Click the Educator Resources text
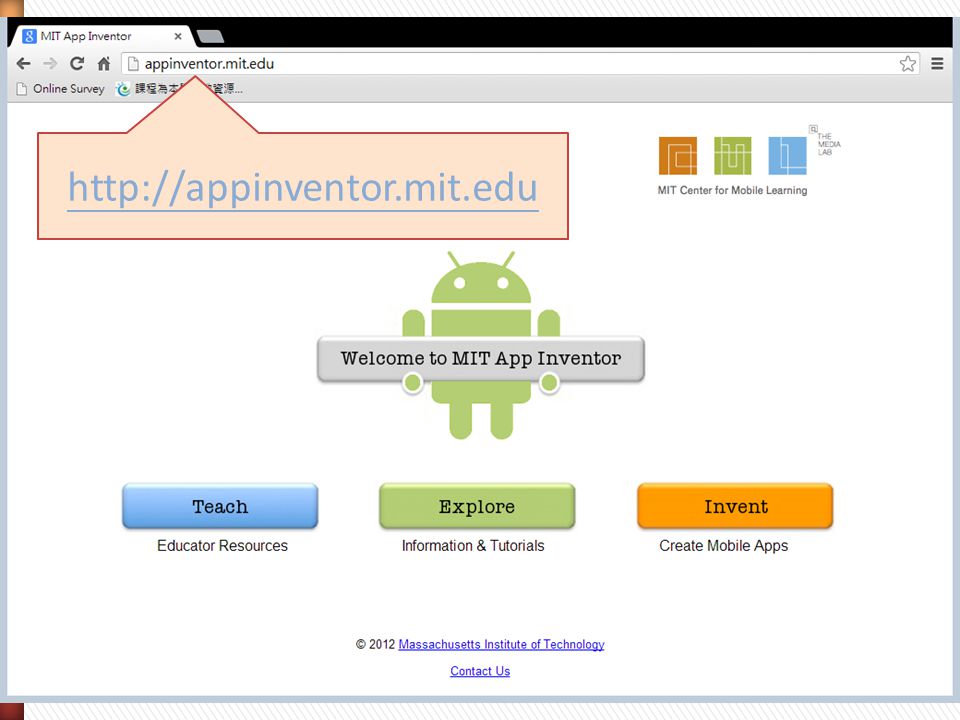The width and height of the screenshot is (960, 720). [x=222, y=546]
